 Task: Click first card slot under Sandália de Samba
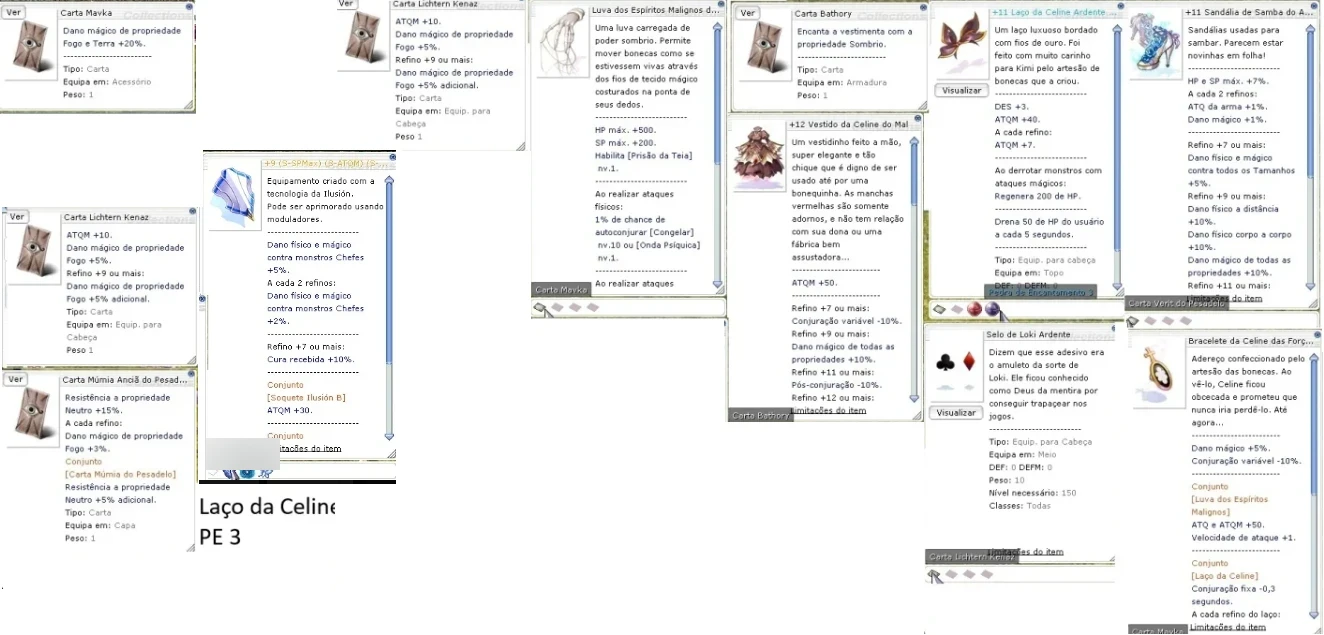[1133, 321]
